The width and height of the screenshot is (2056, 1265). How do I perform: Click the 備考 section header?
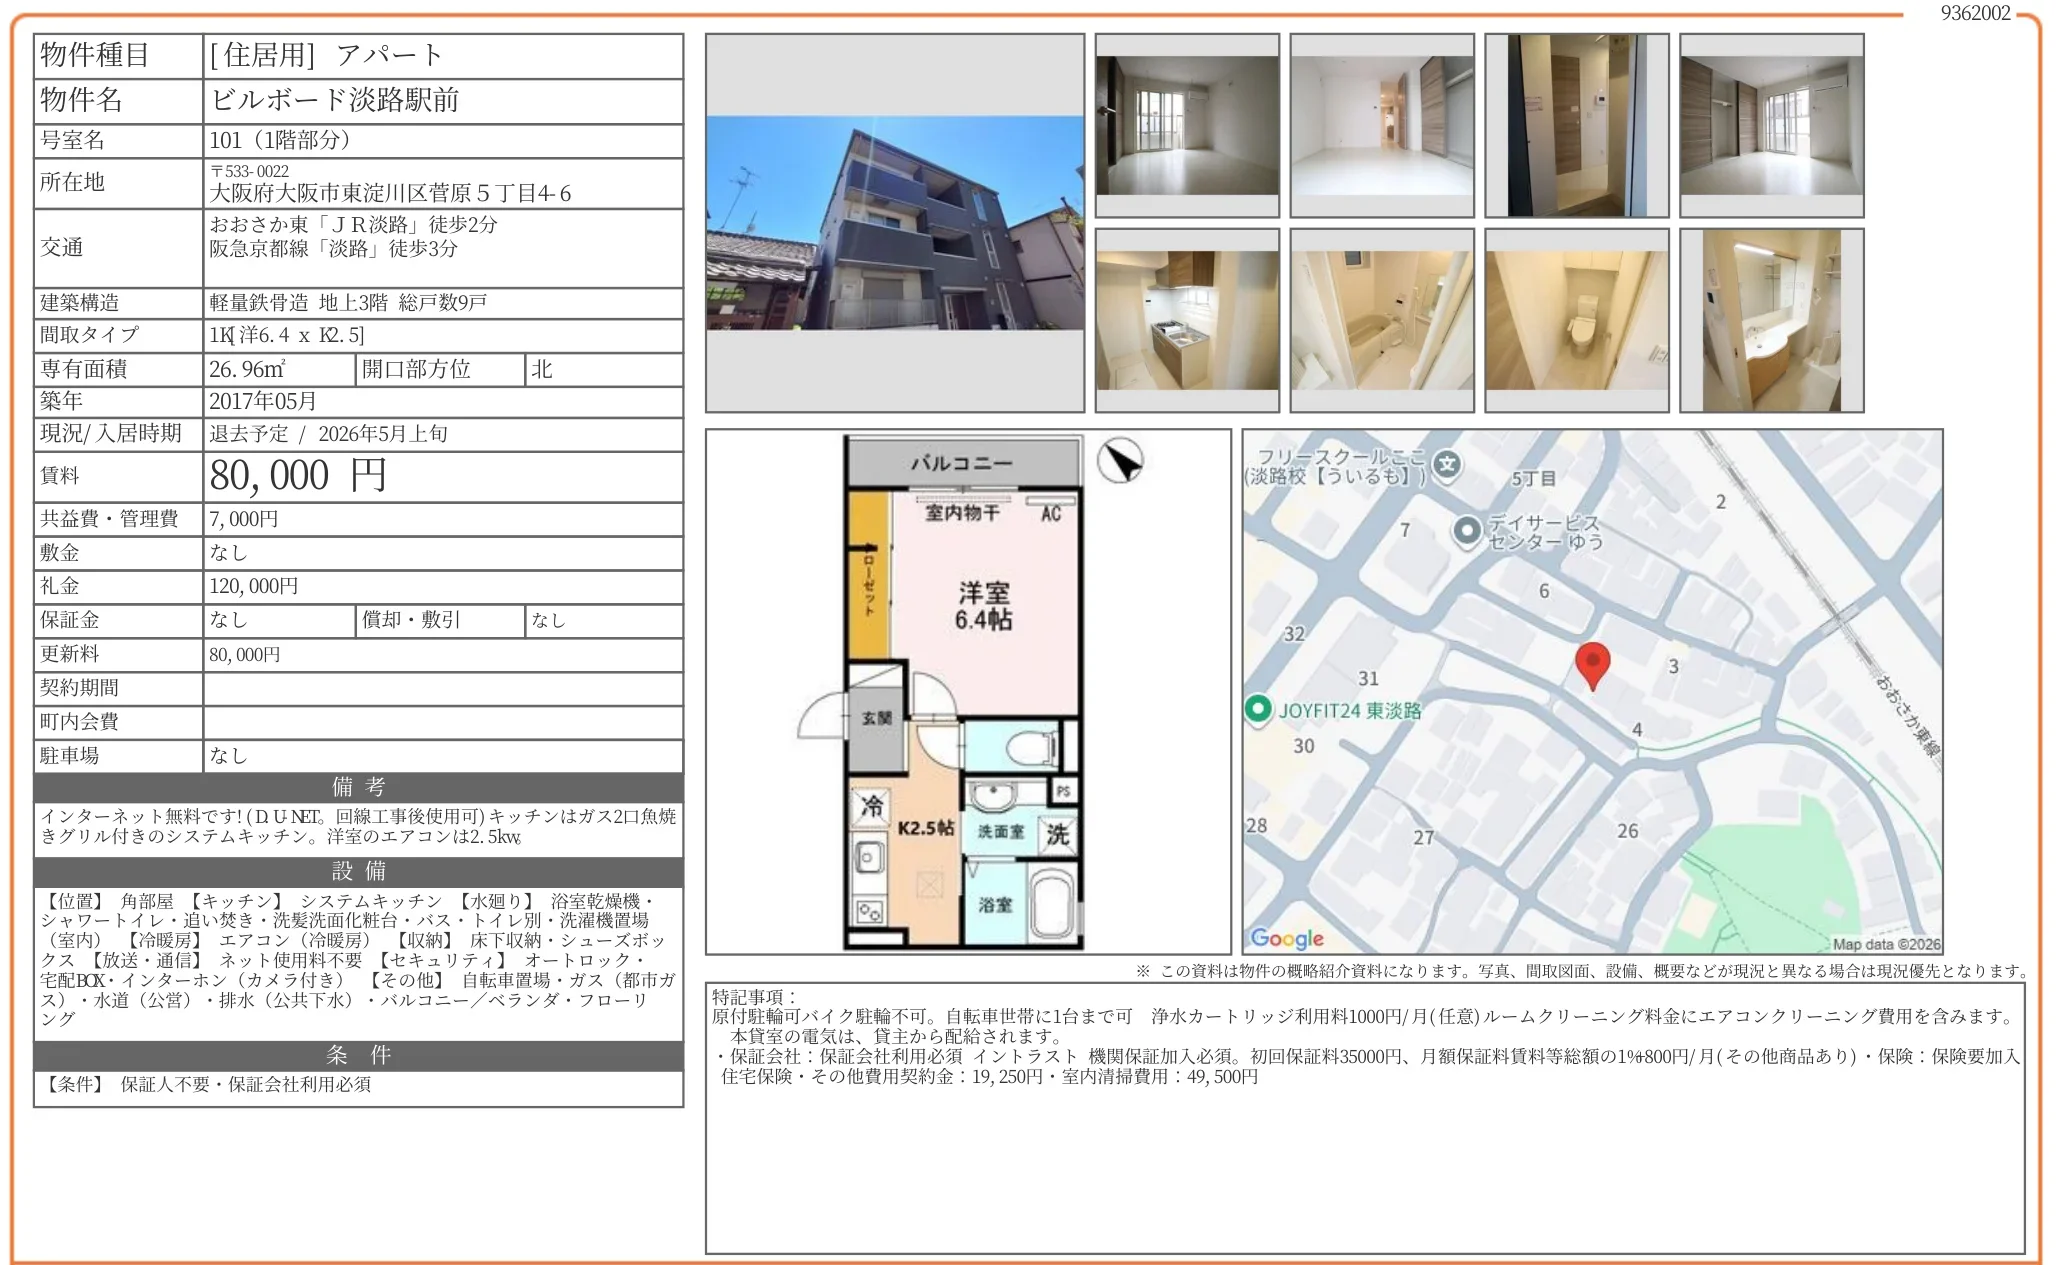(x=358, y=787)
